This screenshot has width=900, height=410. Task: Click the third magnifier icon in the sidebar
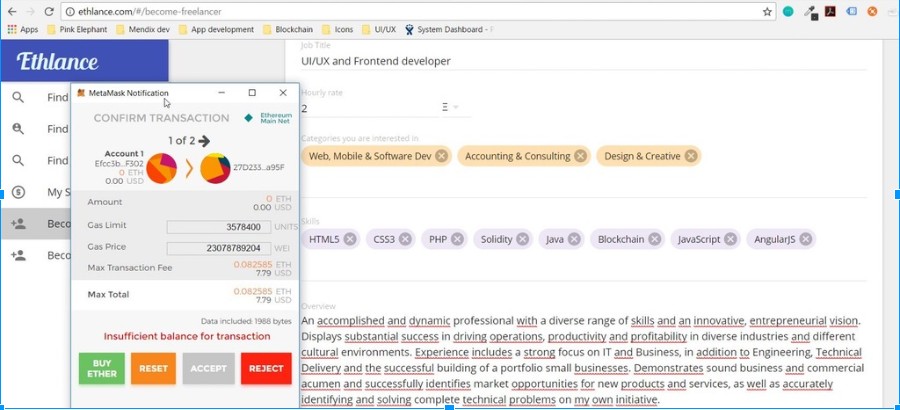[x=18, y=161]
